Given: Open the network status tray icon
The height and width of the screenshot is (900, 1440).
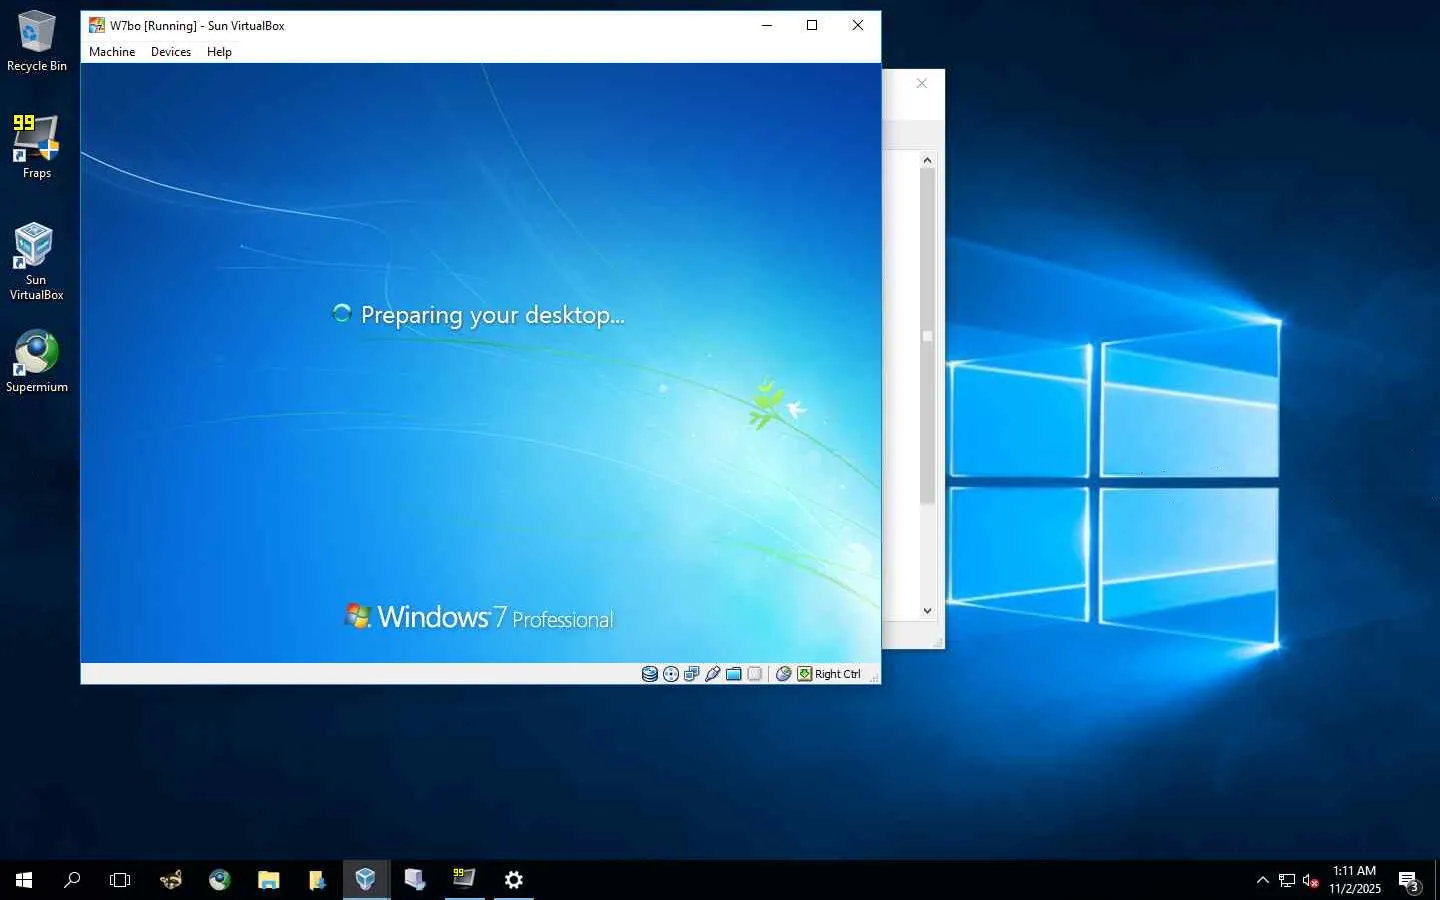Looking at the screenshot, I should (1287, 880).
